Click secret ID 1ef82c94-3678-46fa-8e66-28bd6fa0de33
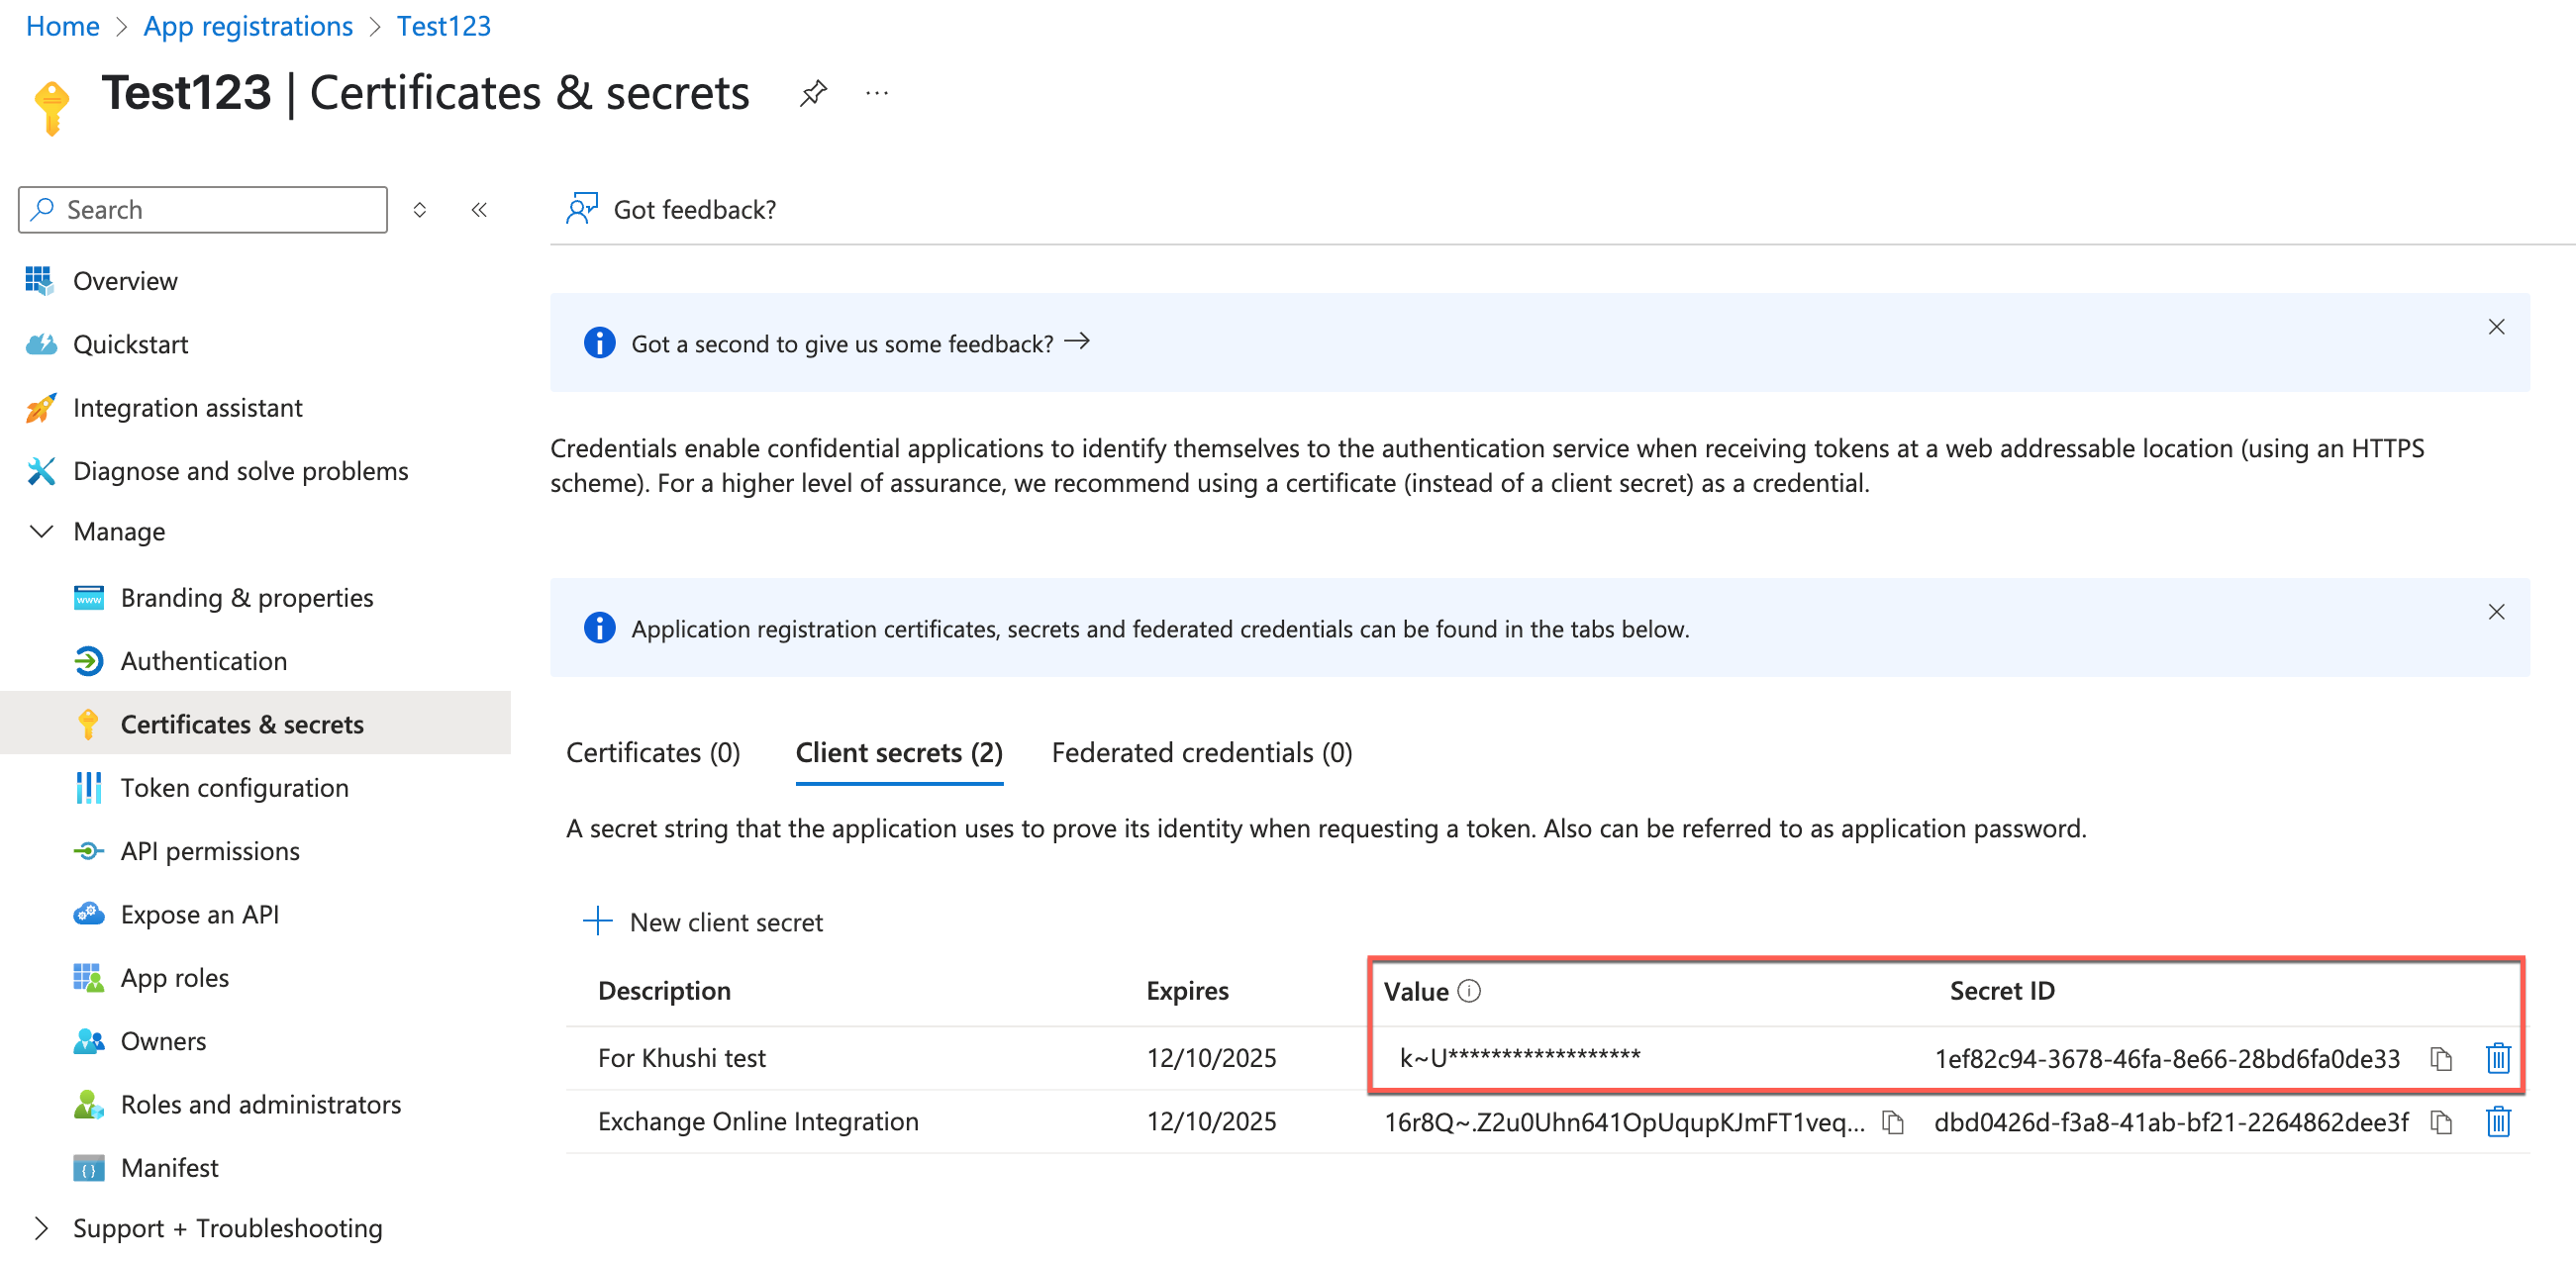The image size is (2576, 1261). (2167, 1059)
